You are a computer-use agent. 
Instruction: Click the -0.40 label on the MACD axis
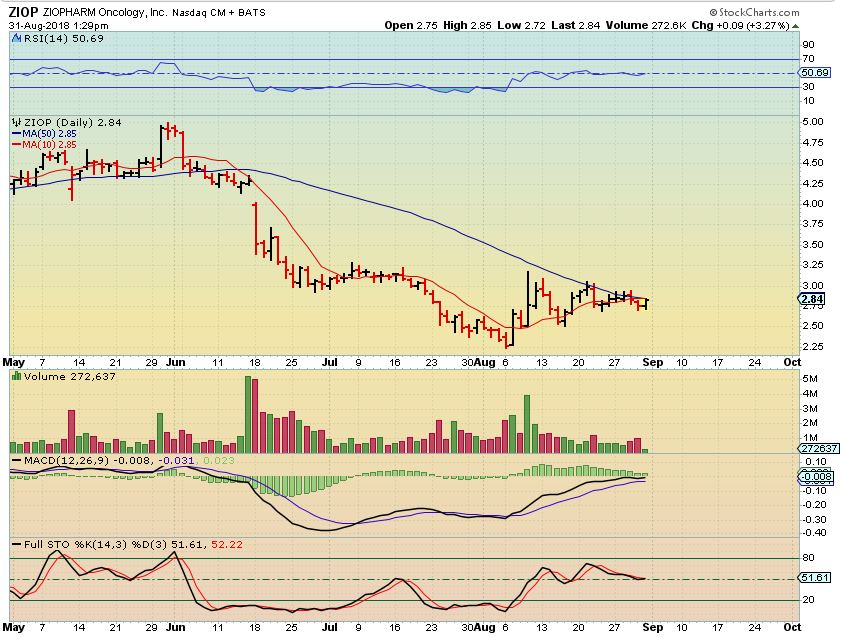815,533
